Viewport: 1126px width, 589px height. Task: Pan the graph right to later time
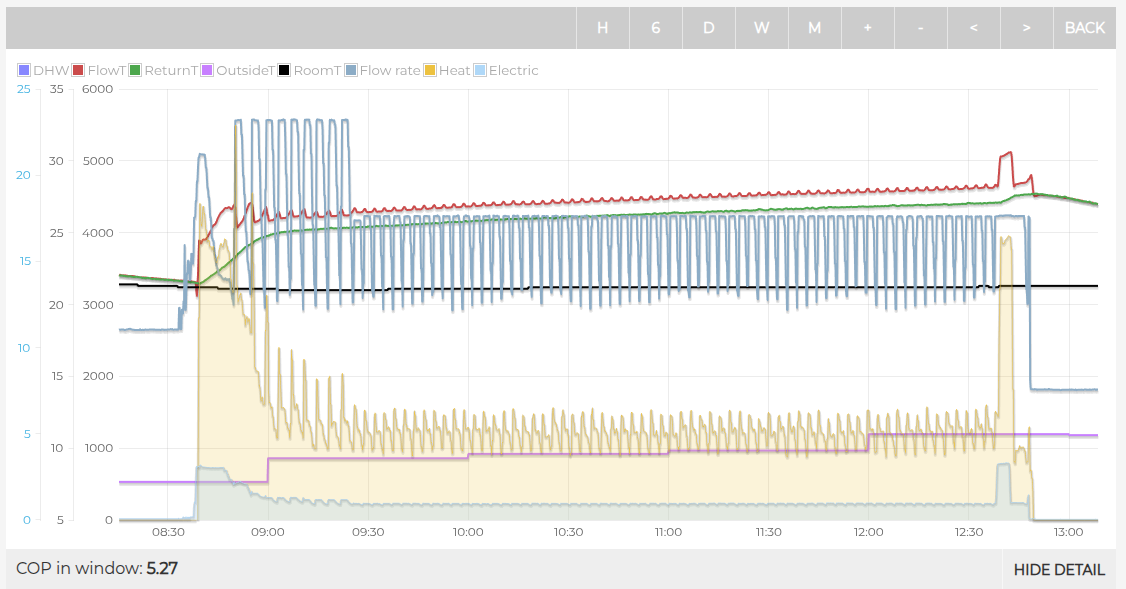point(1026,28)
